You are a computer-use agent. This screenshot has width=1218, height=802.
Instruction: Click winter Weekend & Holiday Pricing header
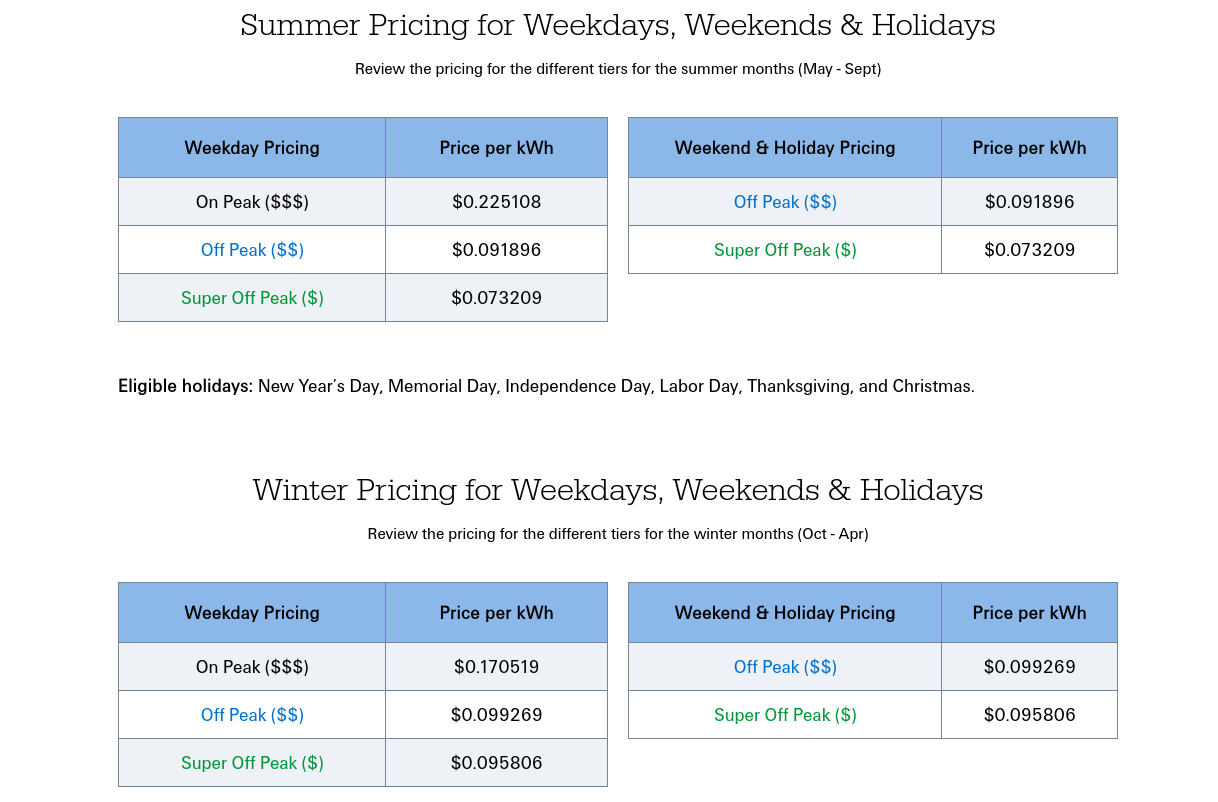pyautogui.click(x=785, y=613)
